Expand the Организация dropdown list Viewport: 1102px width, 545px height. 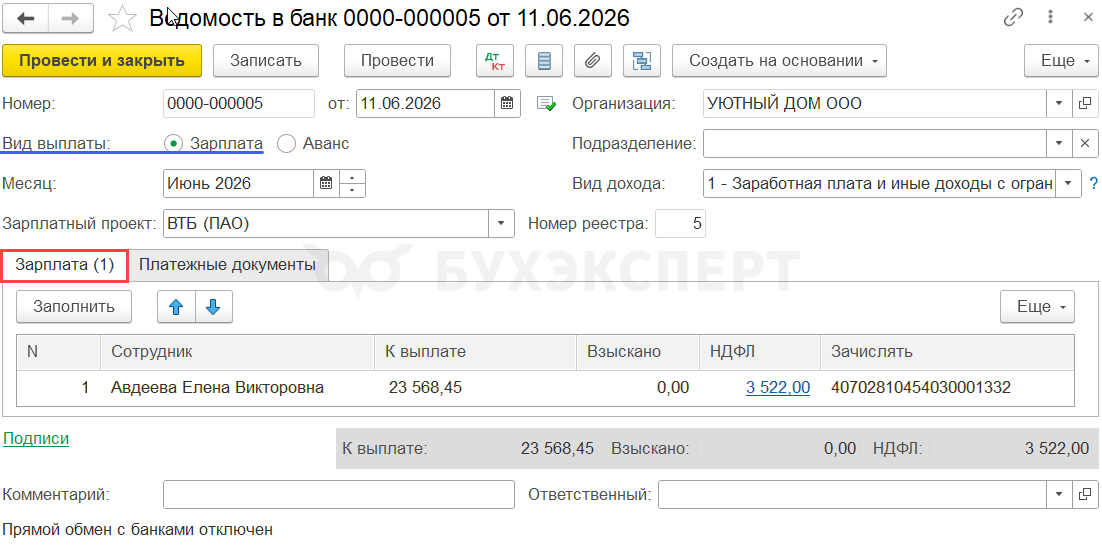click(x=1059, y=104)
